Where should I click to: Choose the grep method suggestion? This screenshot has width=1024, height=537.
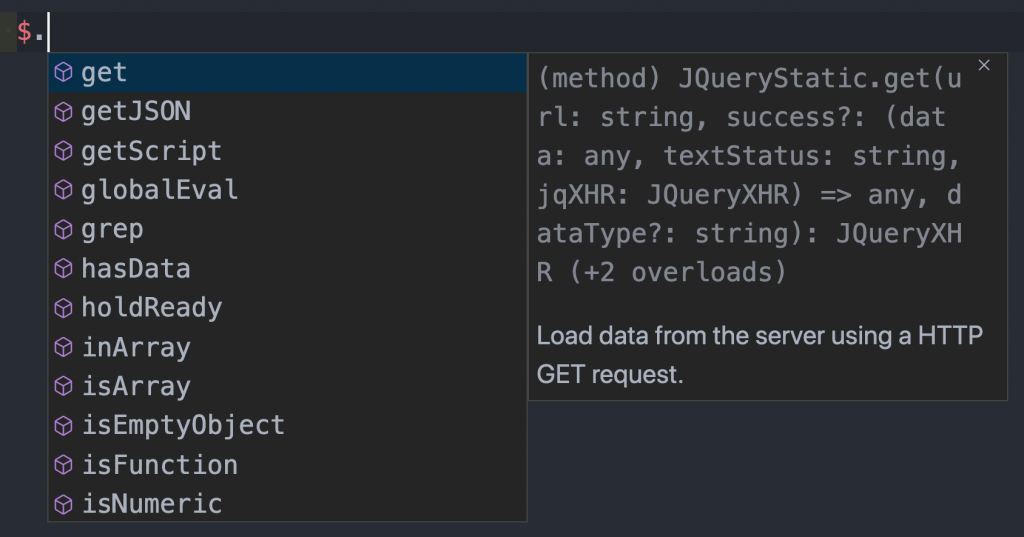coord(112,230)
